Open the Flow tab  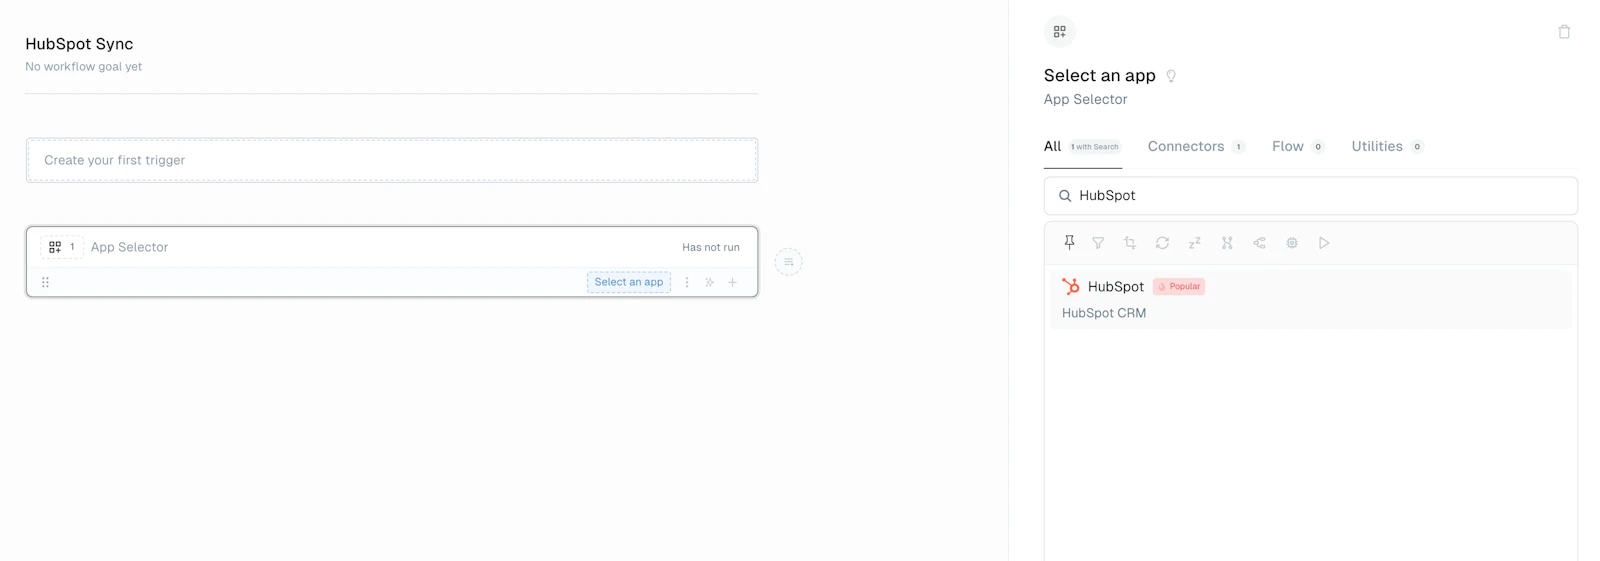click(1298, 146)
